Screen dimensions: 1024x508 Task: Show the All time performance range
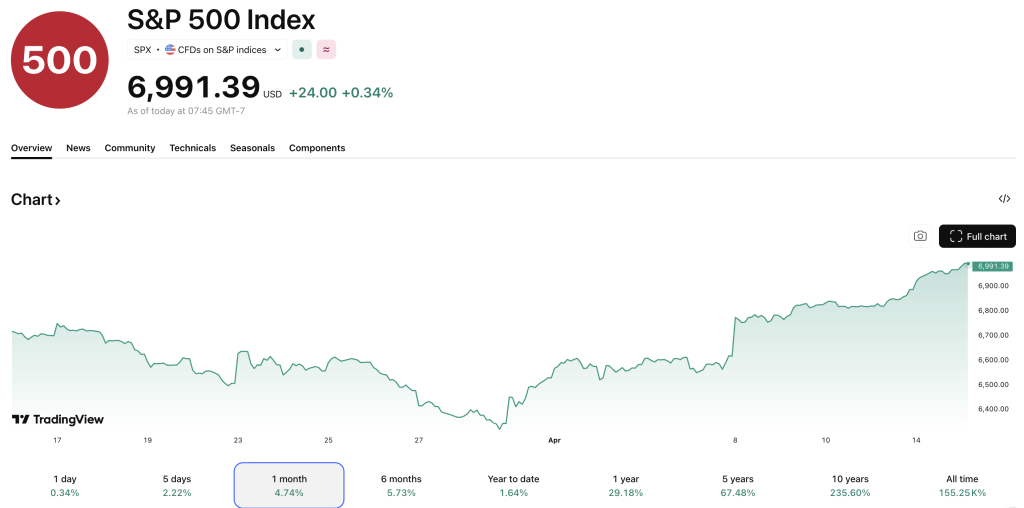click(962, 485)
